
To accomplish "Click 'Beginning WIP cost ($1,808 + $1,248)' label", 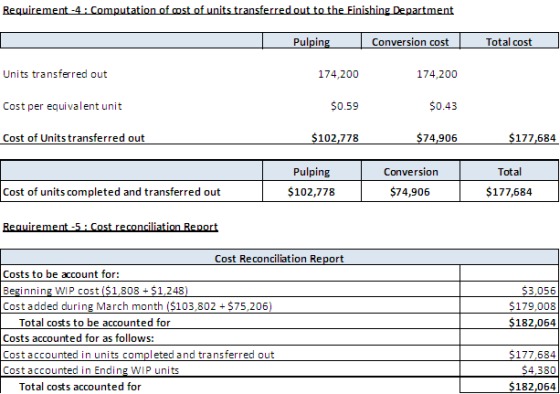I will pyautogui.click(x=95, y=290).
